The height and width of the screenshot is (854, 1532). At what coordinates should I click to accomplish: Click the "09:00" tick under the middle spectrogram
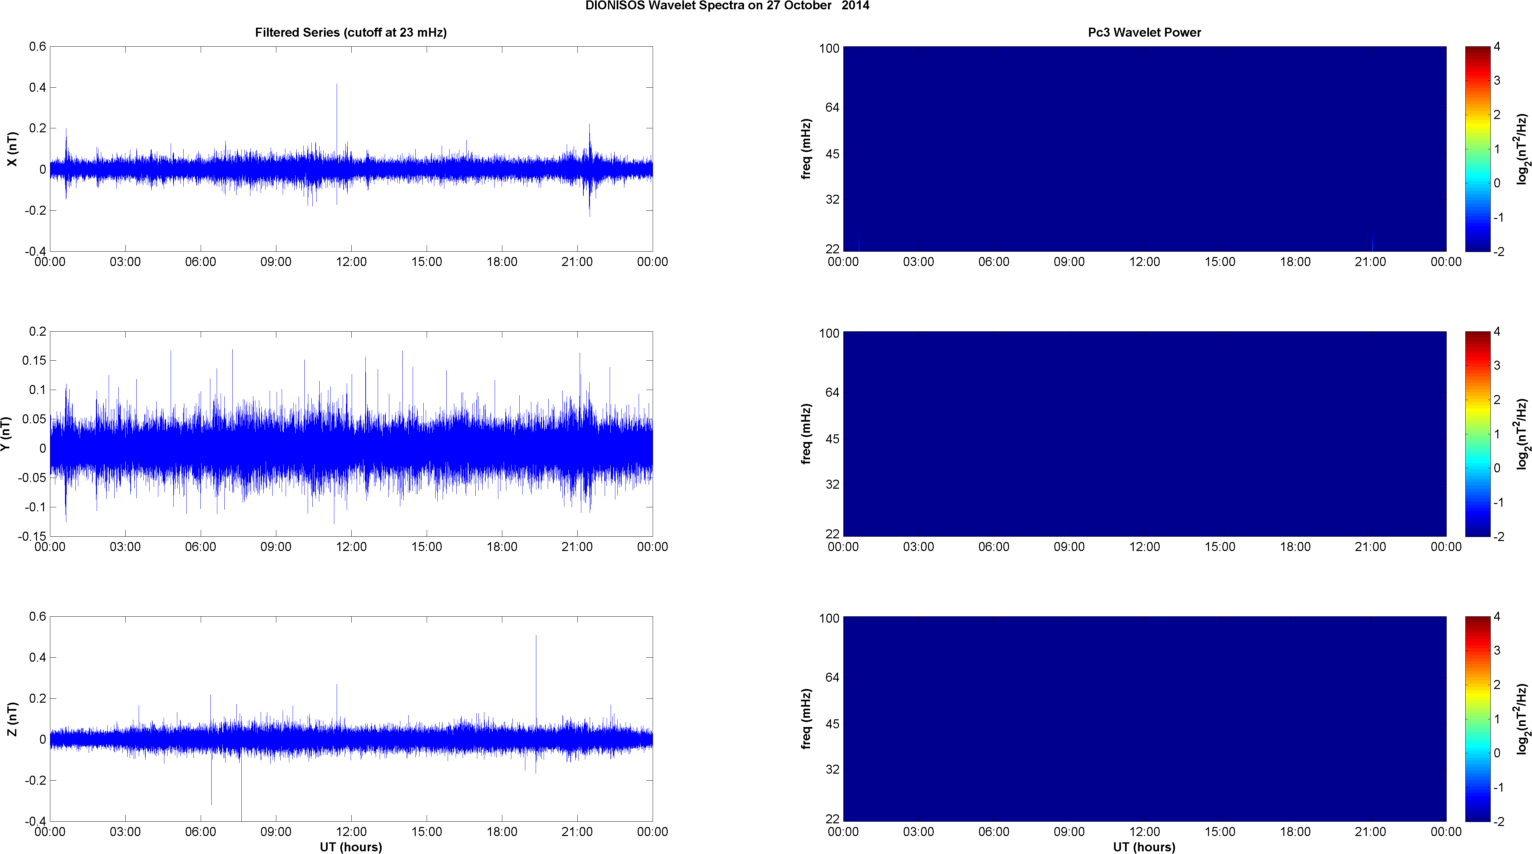1069,547
